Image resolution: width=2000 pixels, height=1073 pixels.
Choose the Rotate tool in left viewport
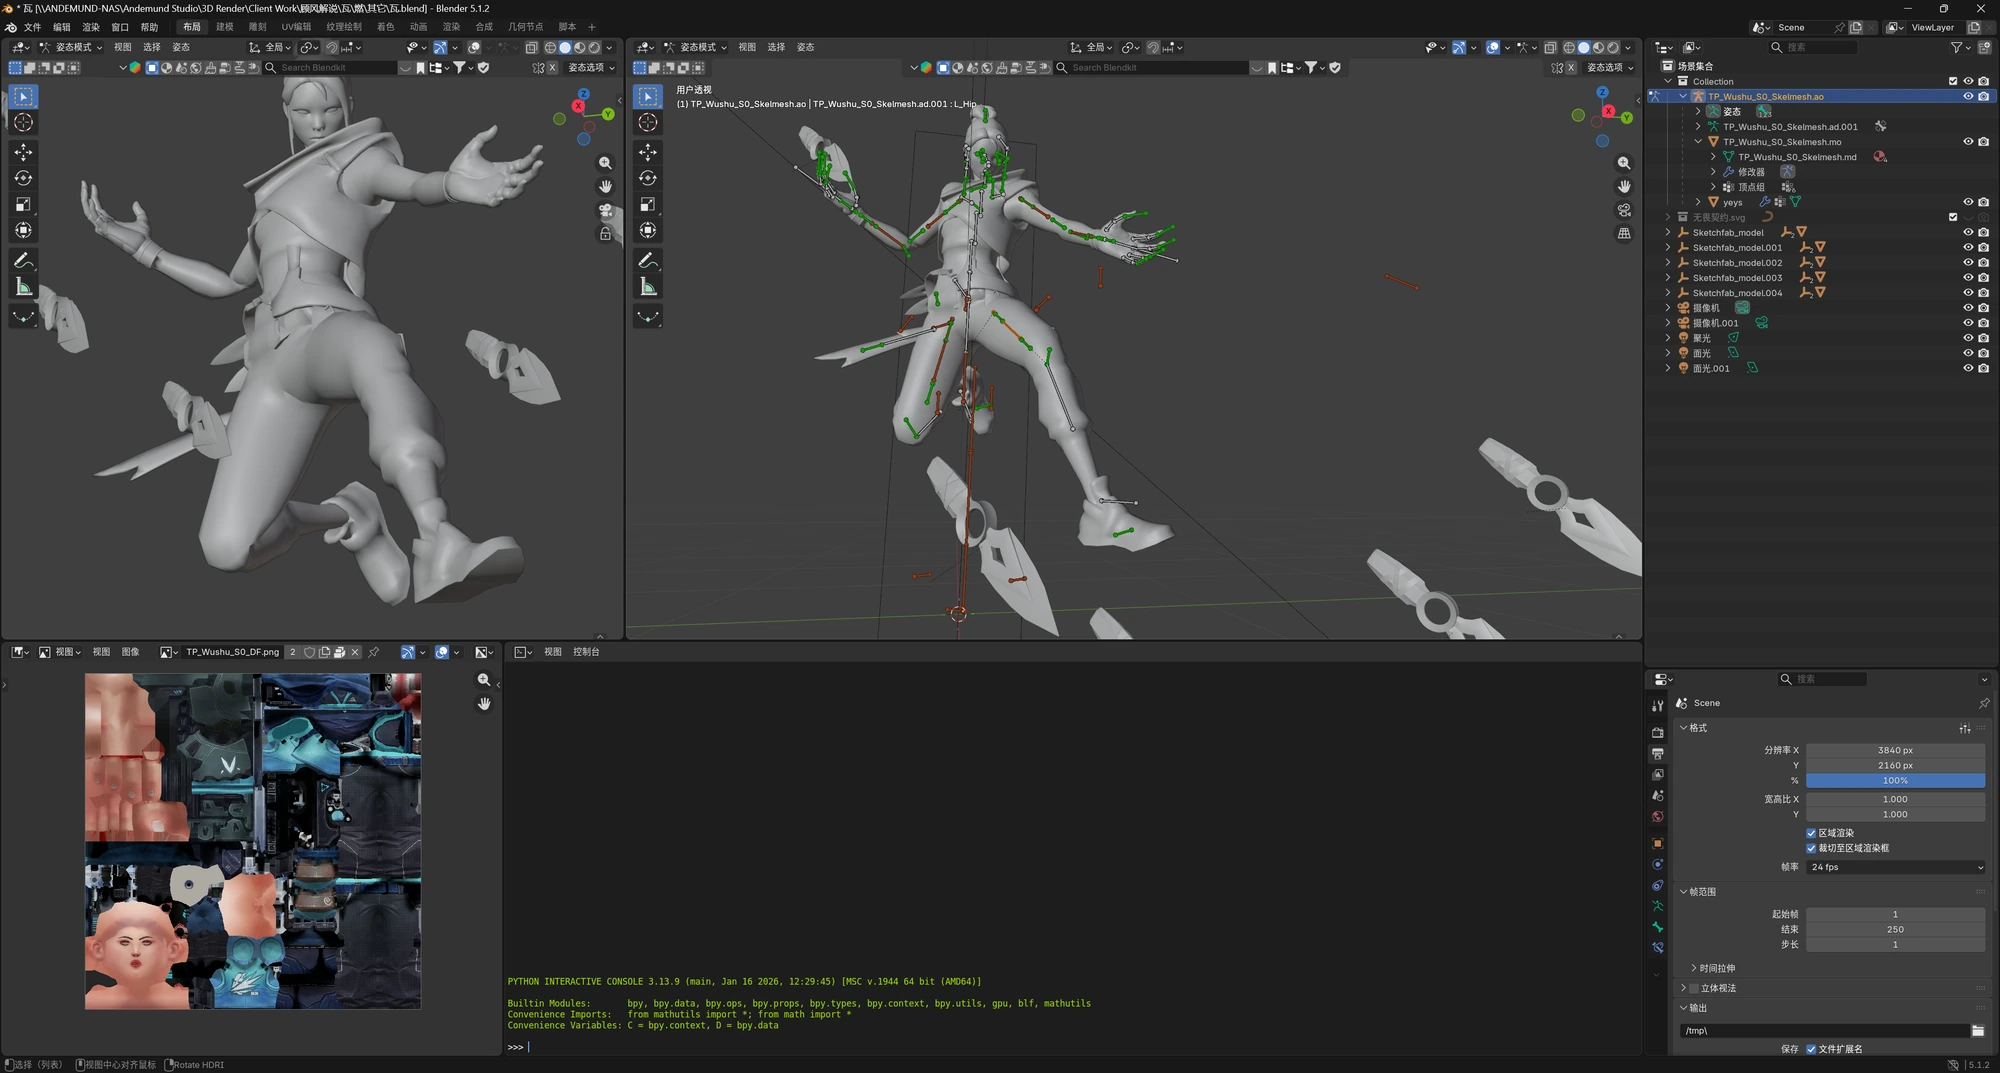[x=23, y=178]
